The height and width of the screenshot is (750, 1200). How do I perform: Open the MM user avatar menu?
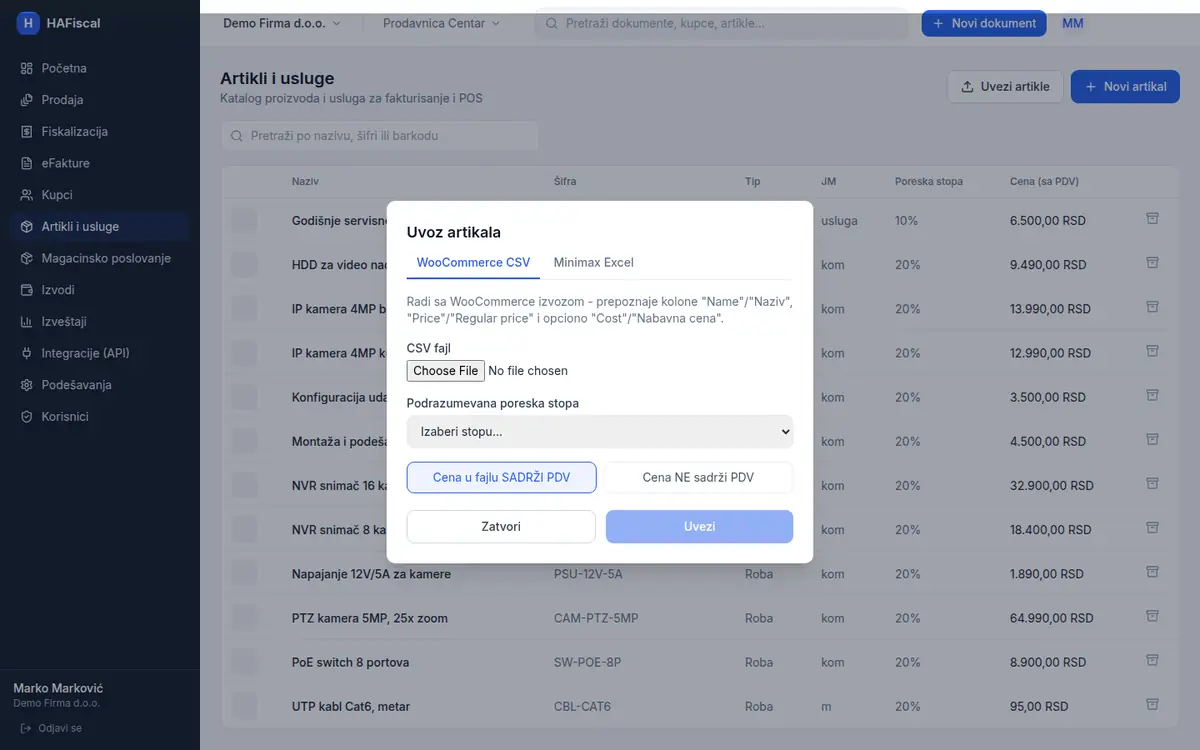pyautogui.click(x=1073, y=23)
